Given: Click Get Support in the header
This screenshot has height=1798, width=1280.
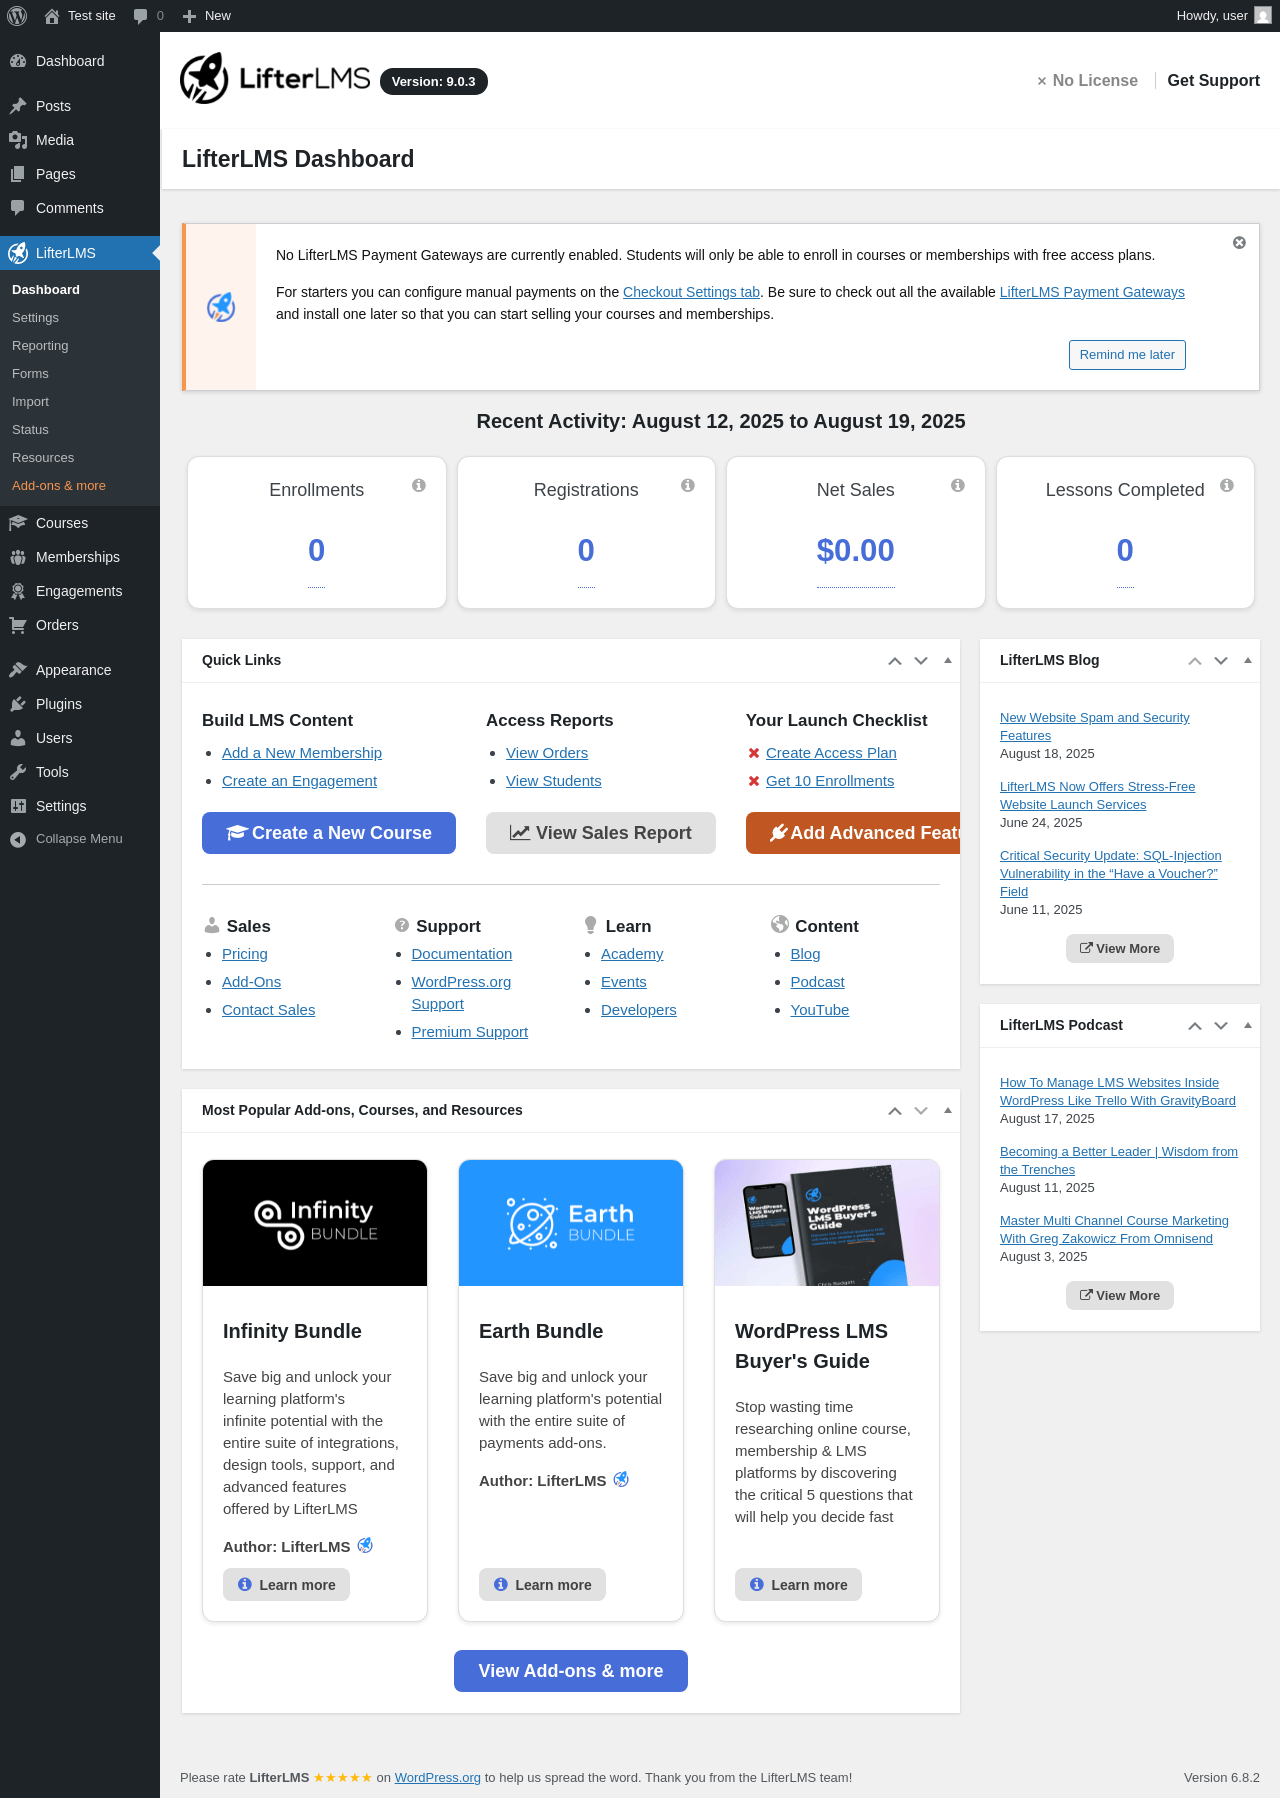Looking at the screenshot, I should coord(1213,81).
